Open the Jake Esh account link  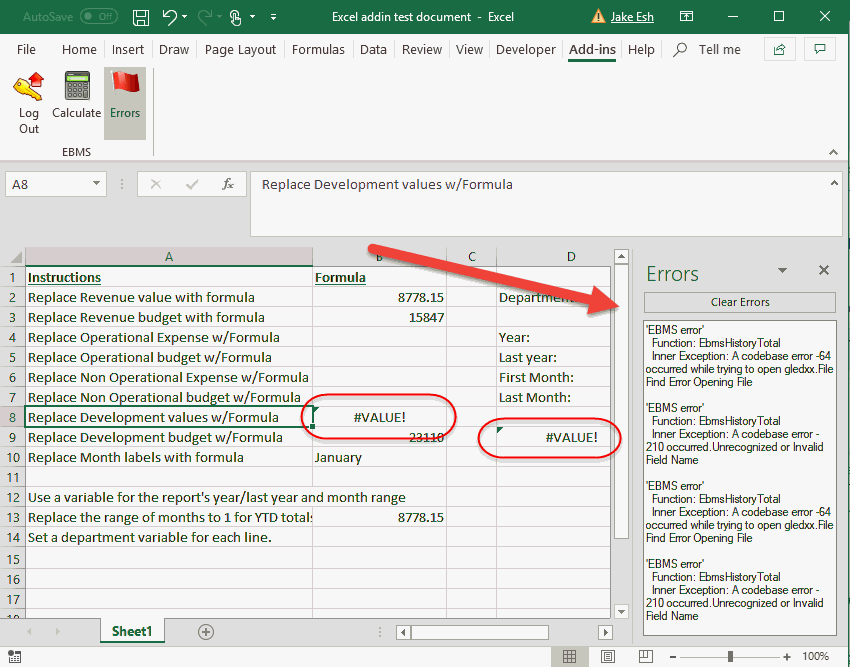click(632, 17)
